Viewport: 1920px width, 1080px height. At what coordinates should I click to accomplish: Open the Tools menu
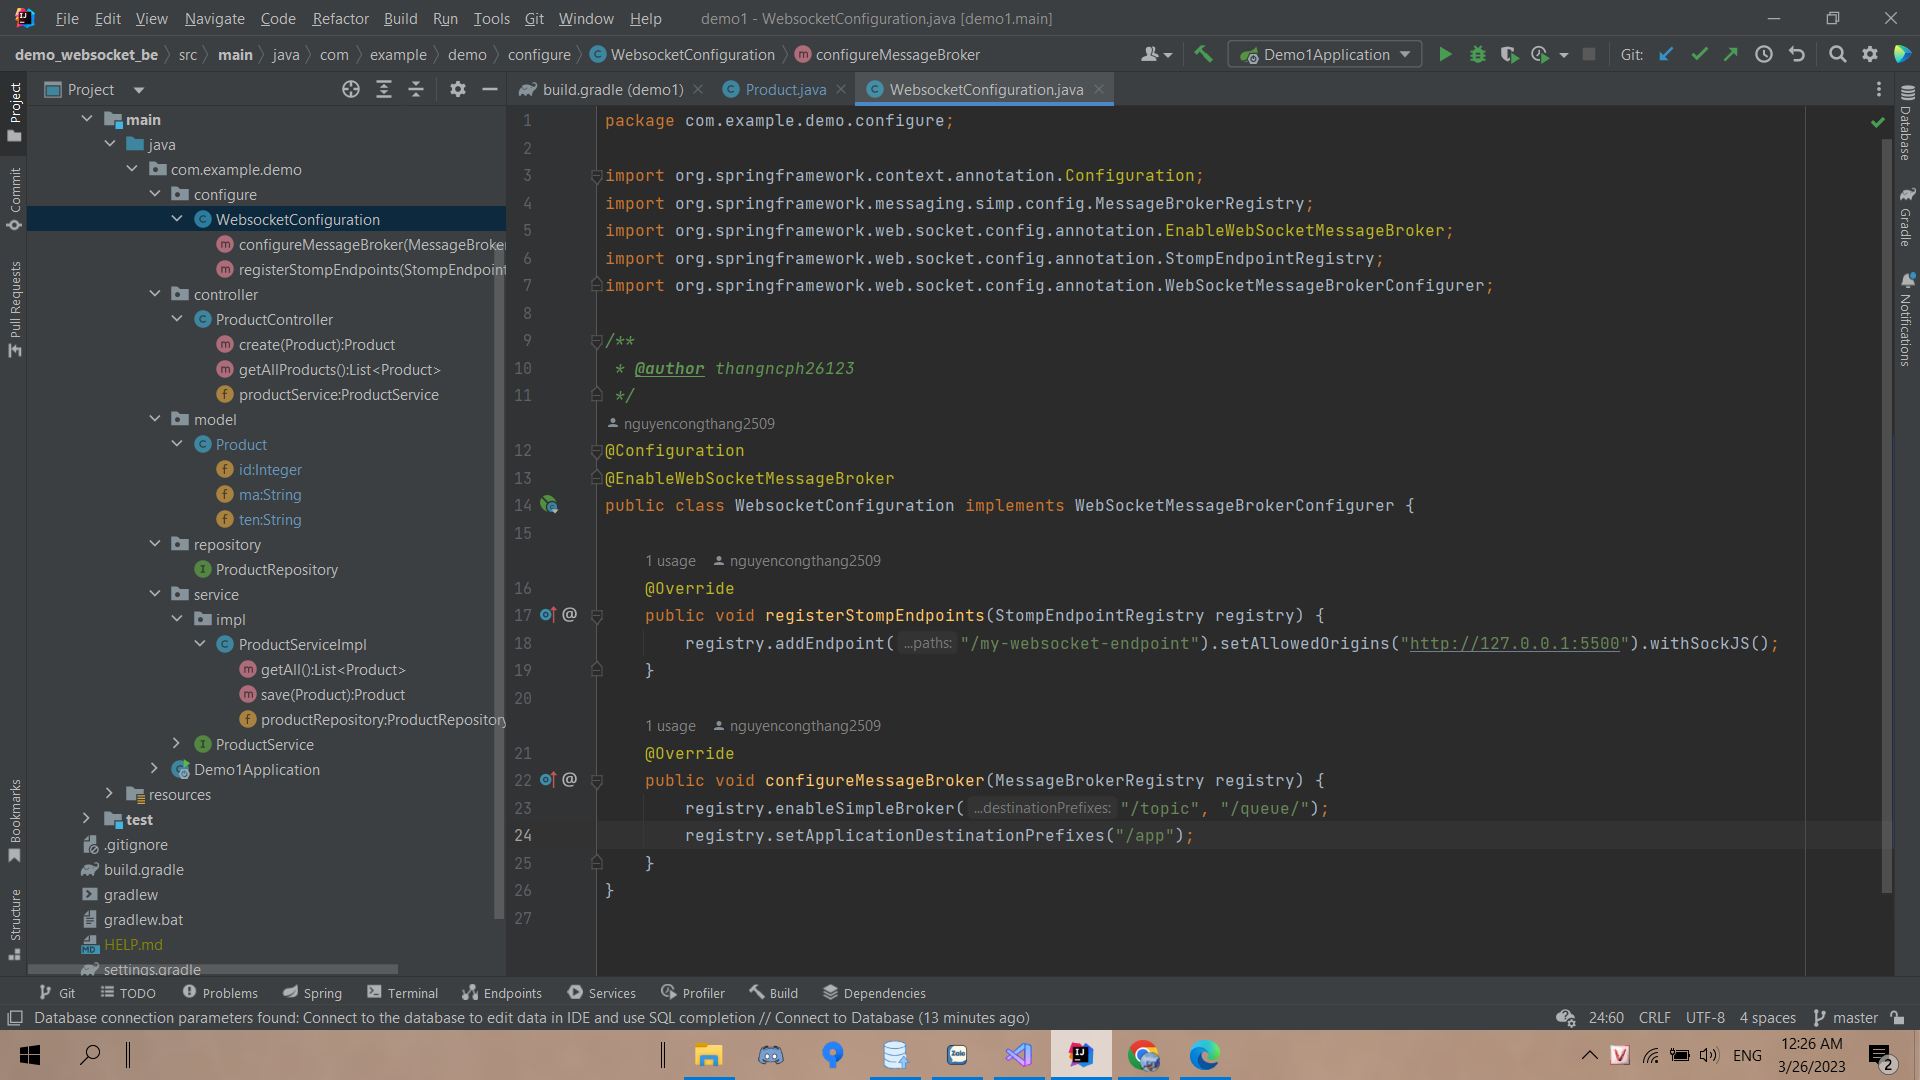point(491,18)
